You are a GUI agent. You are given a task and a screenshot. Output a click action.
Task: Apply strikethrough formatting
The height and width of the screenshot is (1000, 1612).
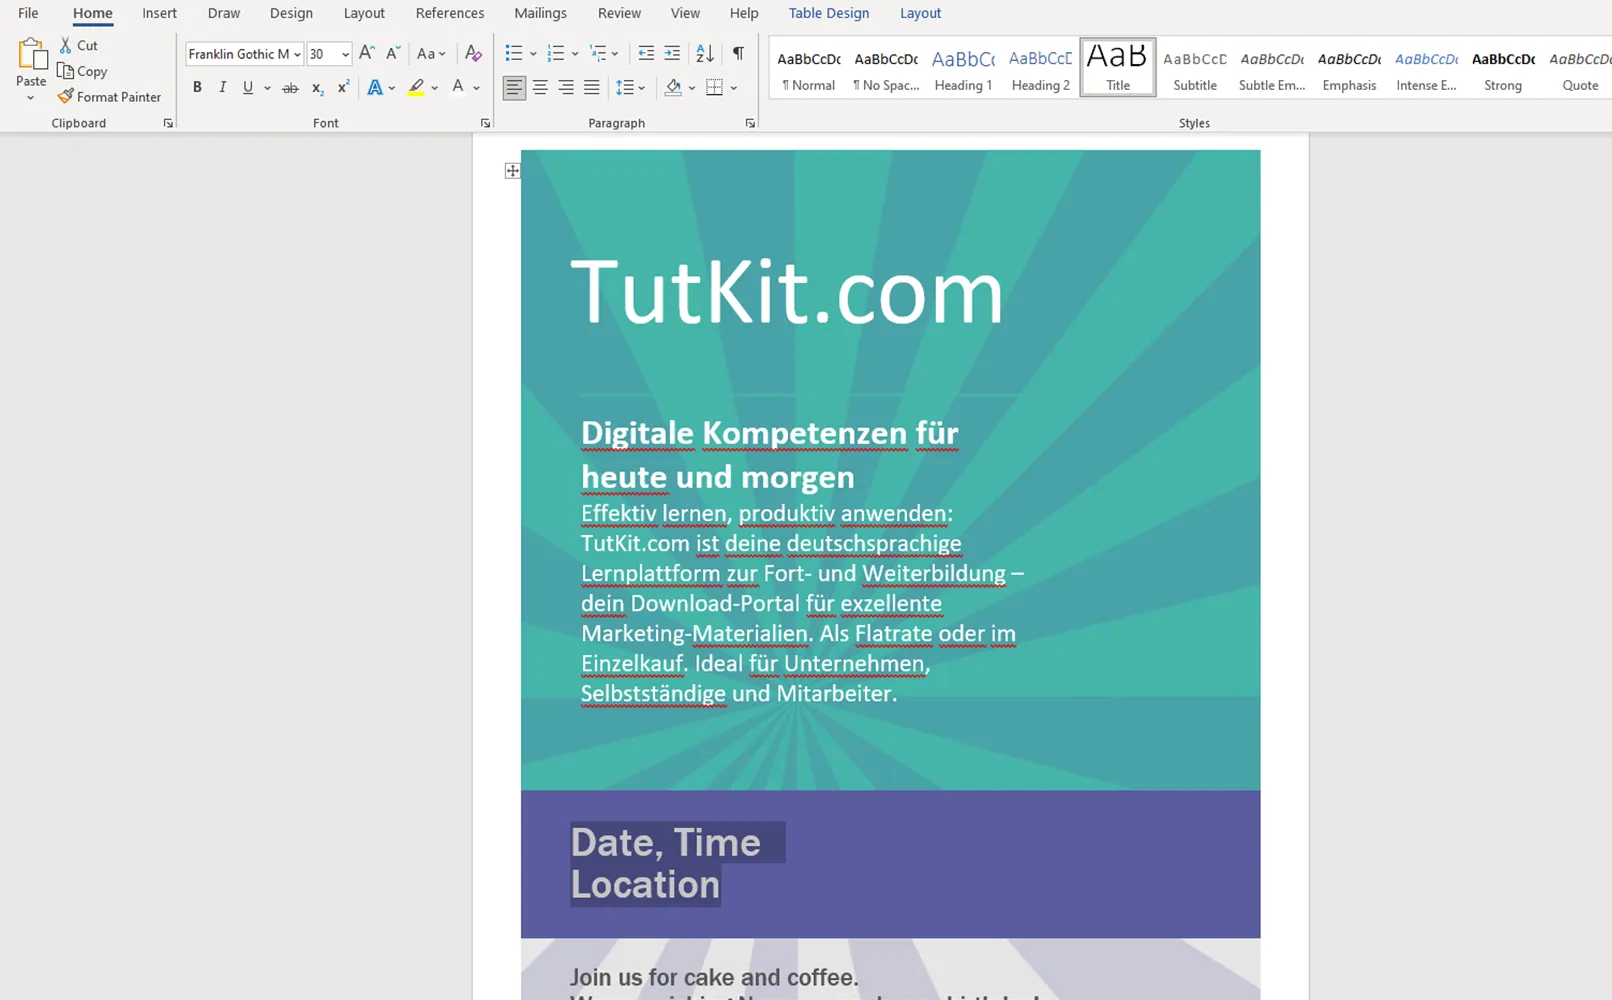(x=290, y=88)
